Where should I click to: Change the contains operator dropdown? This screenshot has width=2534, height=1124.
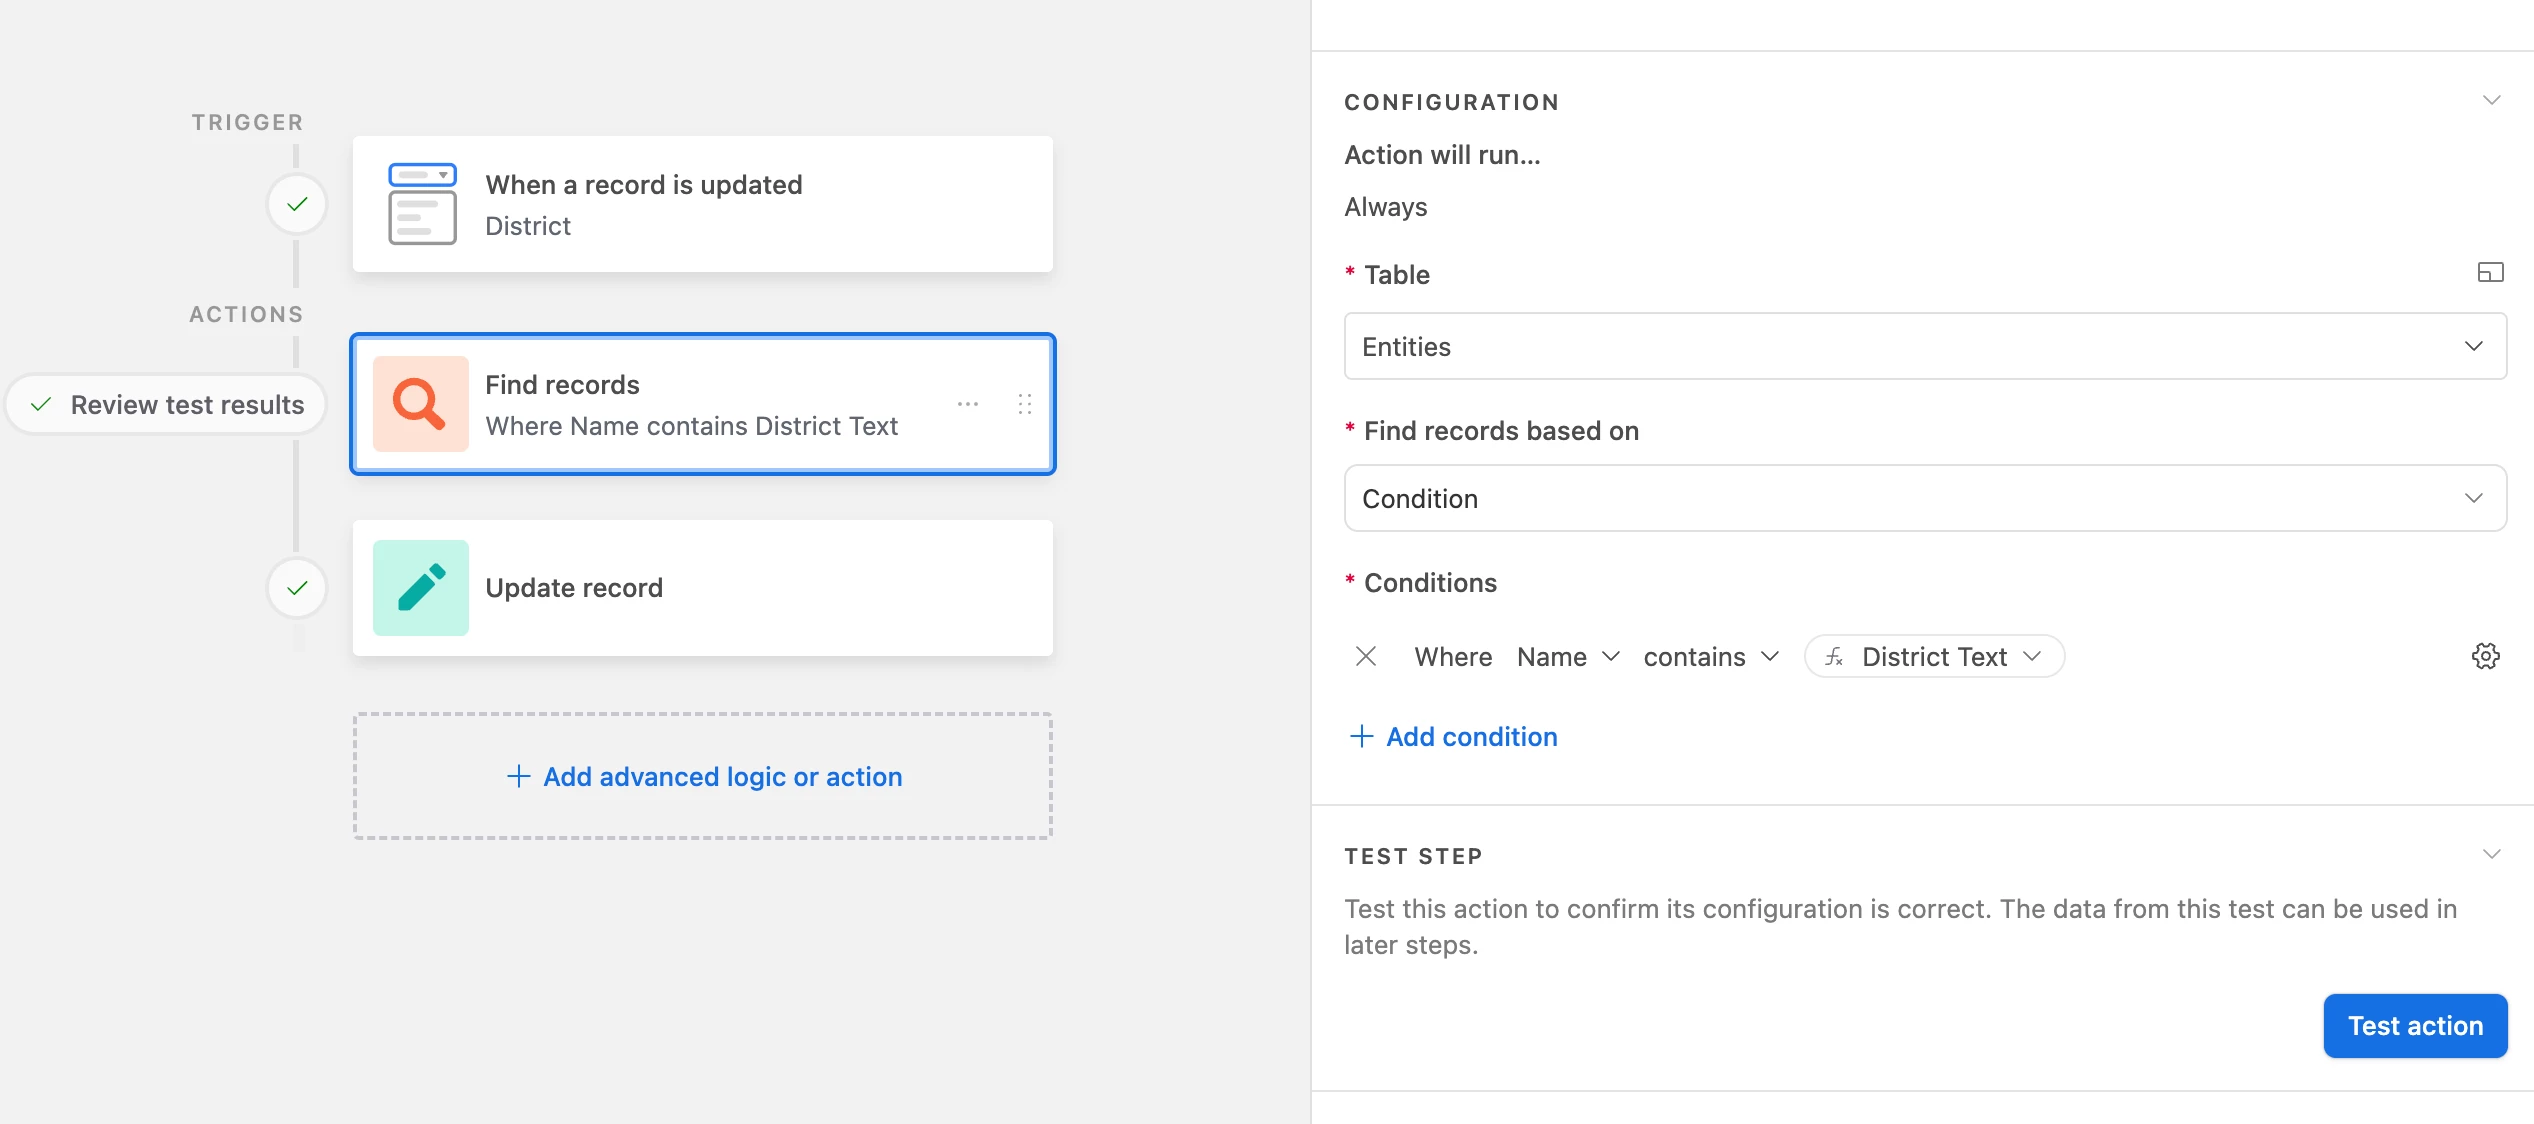1710,656
